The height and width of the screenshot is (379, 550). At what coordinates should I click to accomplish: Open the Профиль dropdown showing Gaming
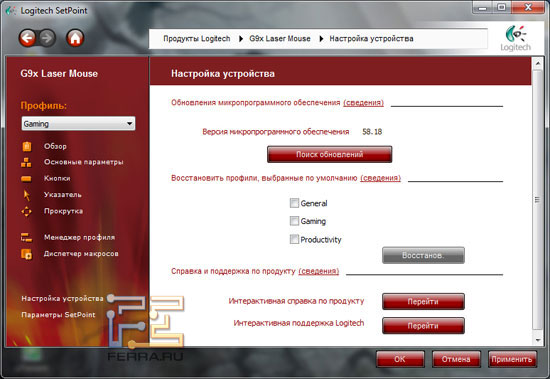(x=78, y=124)
